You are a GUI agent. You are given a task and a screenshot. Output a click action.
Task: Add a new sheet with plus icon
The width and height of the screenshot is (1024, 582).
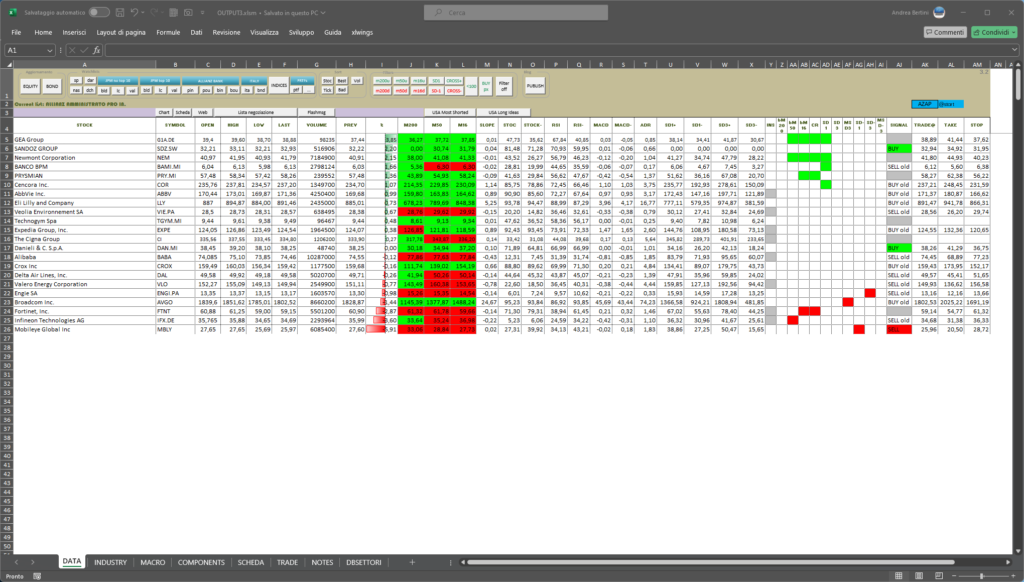(412, 562)
